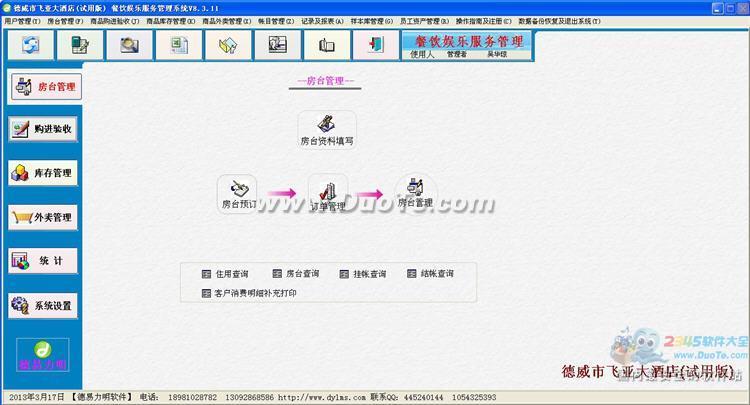Open 房台预订 booking icon

(238, 192)
